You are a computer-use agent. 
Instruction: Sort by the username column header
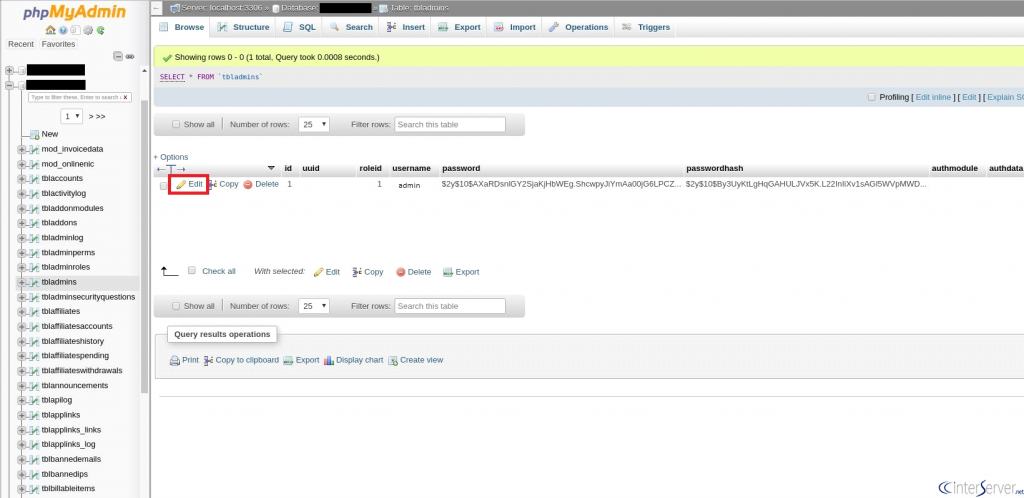(411, 168)
